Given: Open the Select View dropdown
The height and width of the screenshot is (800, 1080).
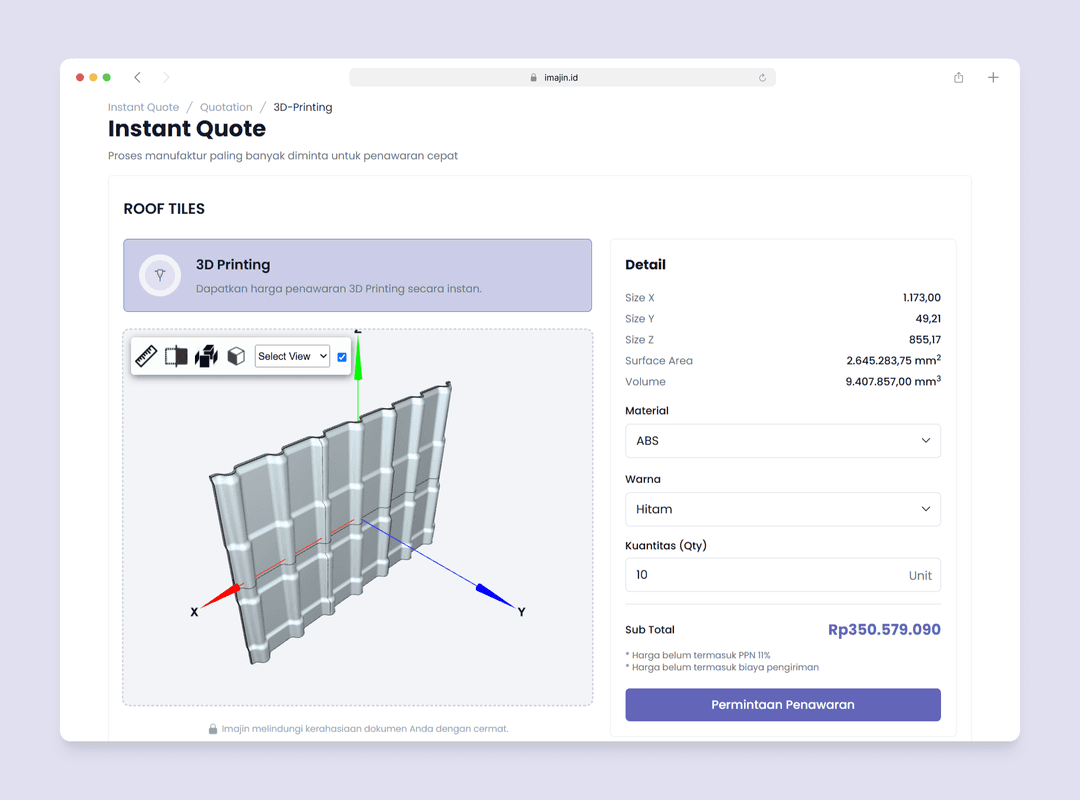Looking at the screenshot, I should pyautogui.click(x=292, y=356).
